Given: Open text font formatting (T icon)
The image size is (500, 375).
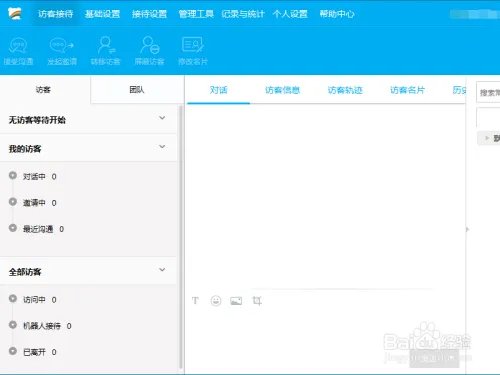Looking at the screenshot, I should click(195, 301).
